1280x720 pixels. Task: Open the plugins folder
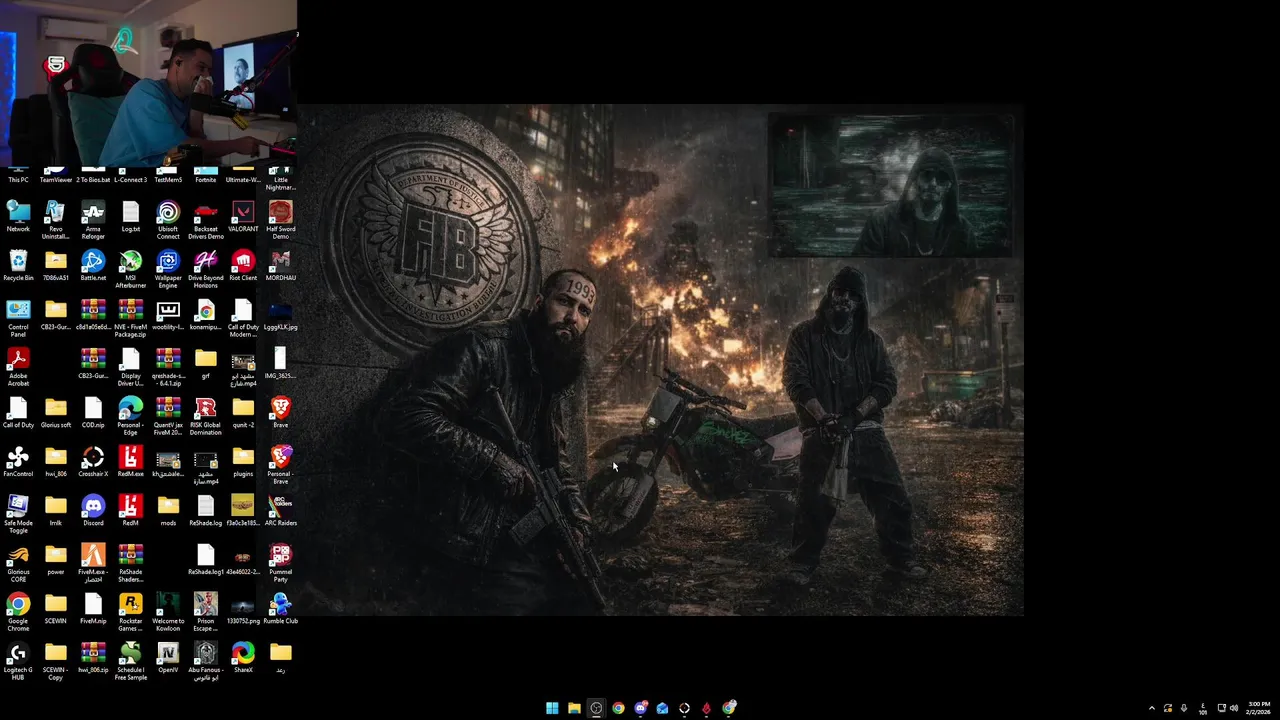pyautogui.click(x=243, y=462)
